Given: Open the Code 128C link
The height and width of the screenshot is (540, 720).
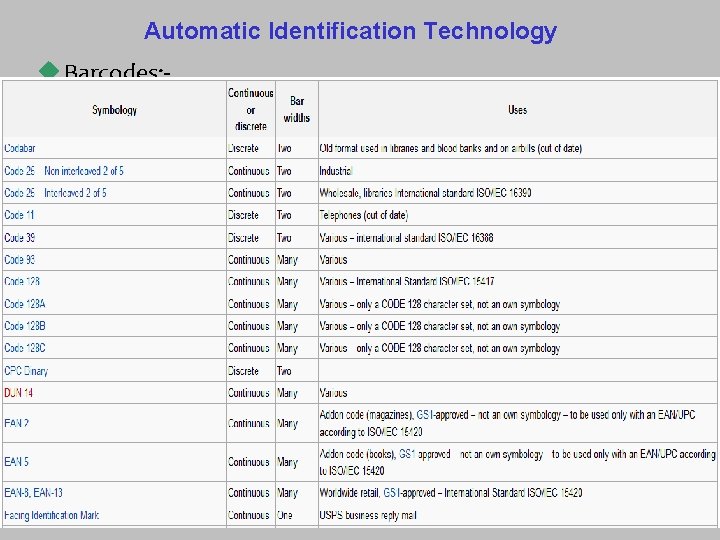Looking at the screenshot, I should tap(25, 348).
